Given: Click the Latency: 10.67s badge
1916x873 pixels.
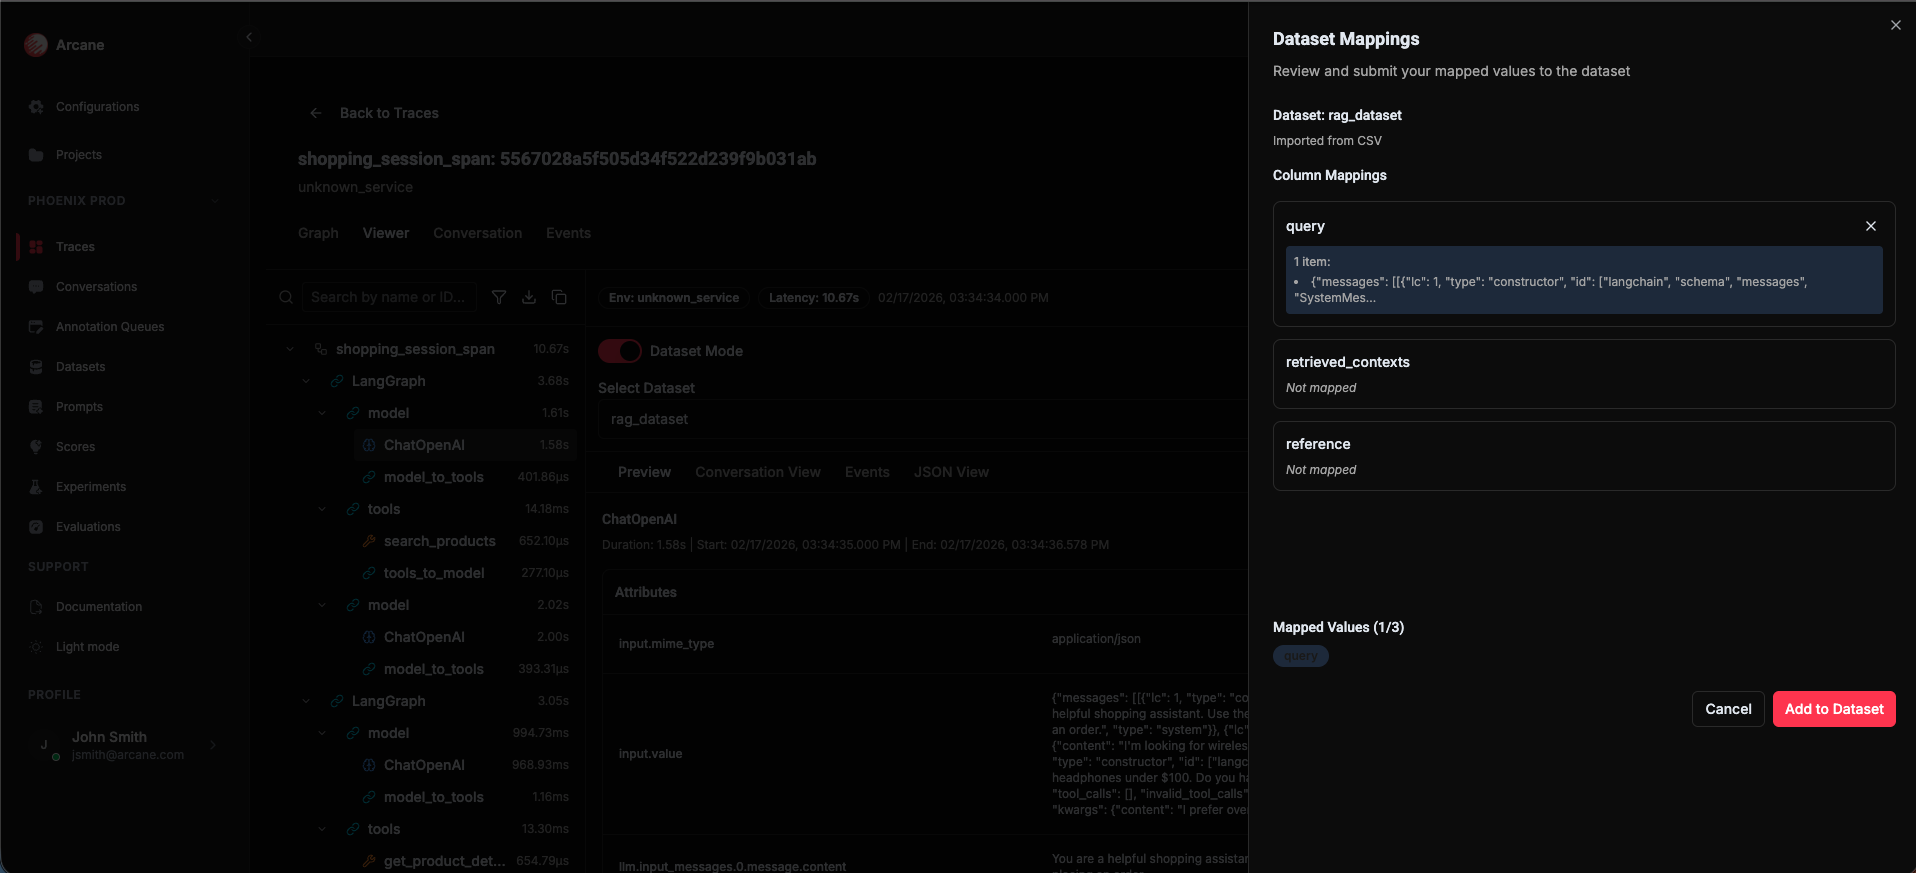Looking at the screenshot, I should coord(813,298).
